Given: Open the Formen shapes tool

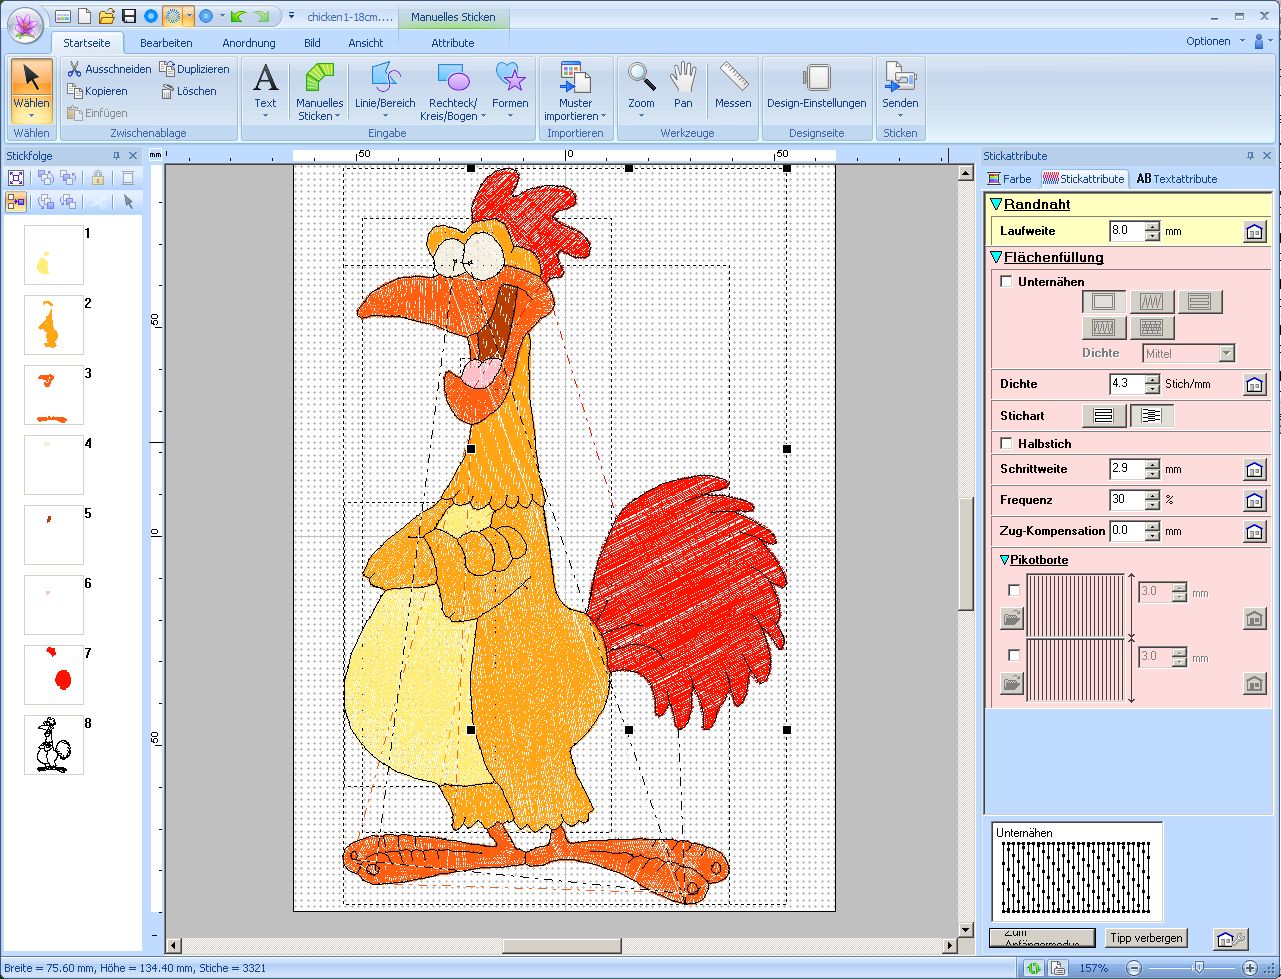Looking at the screenshot, I should (510, 89).
